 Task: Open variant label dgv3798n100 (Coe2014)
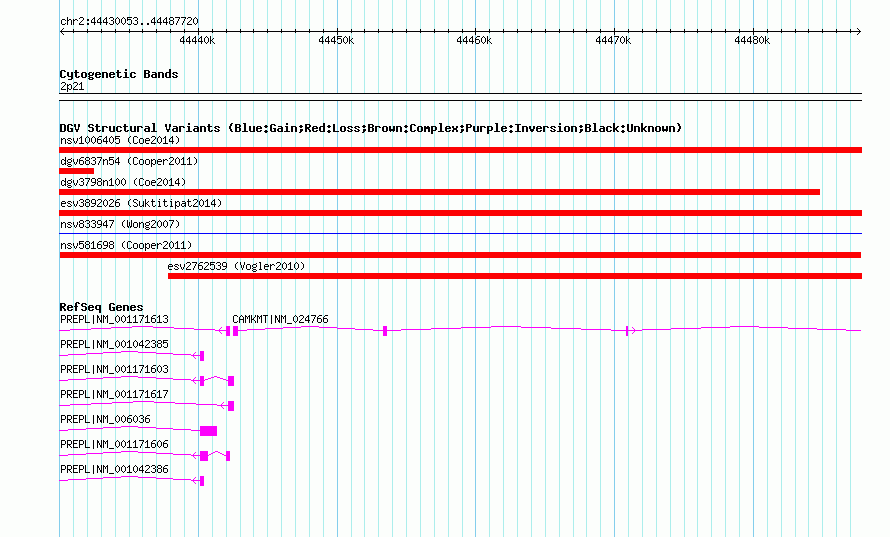(x=123, y=182)
